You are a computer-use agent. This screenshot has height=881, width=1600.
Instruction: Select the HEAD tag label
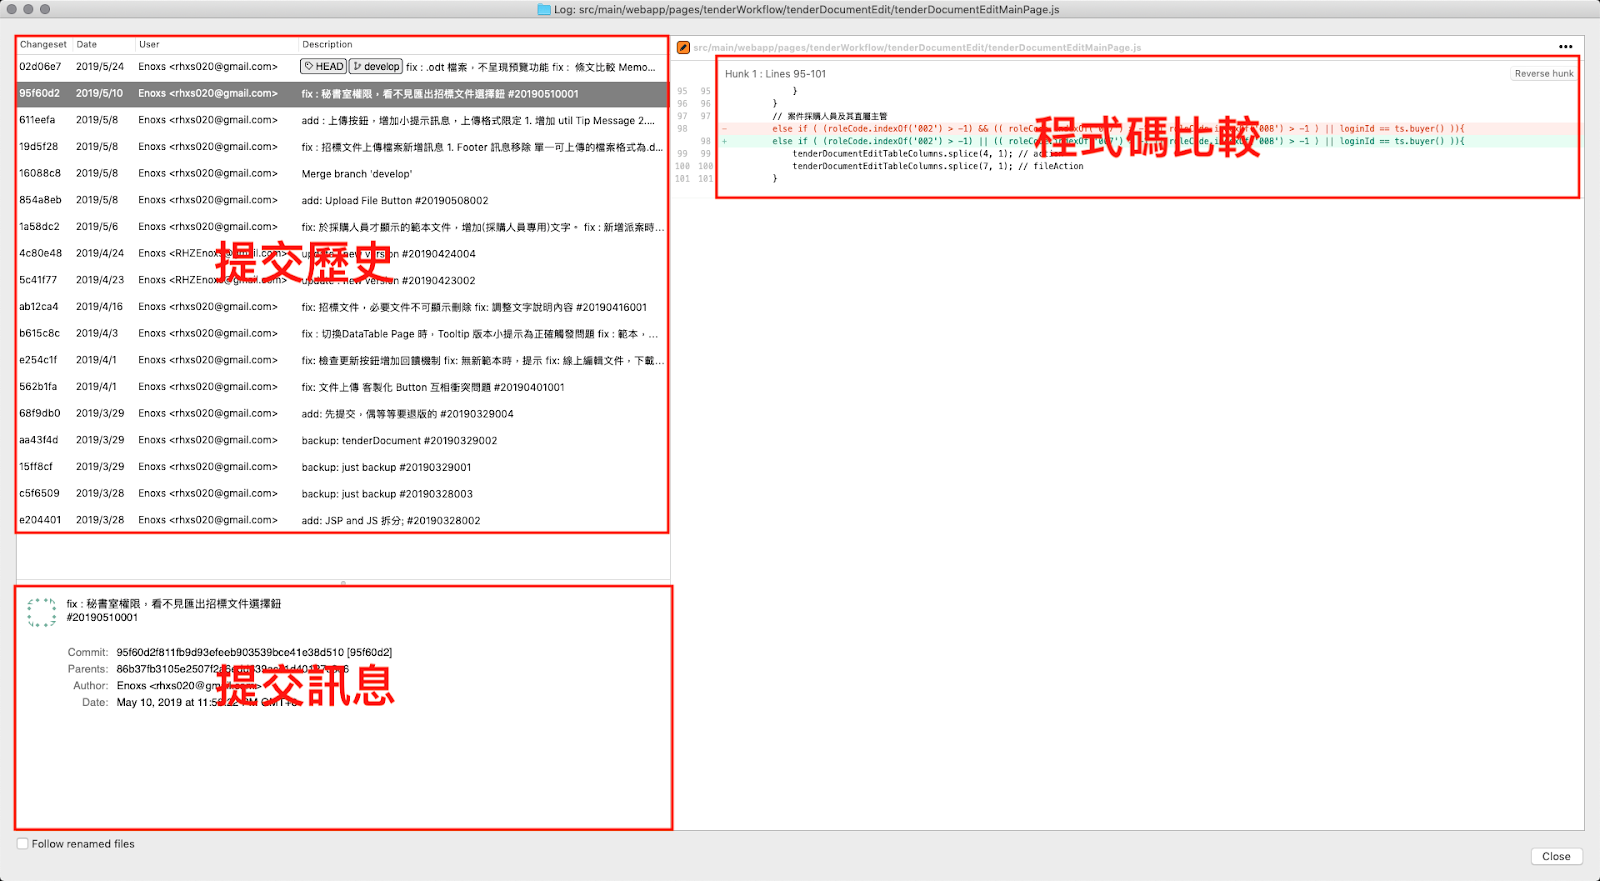pyautogui.click(x=324, y=67)
